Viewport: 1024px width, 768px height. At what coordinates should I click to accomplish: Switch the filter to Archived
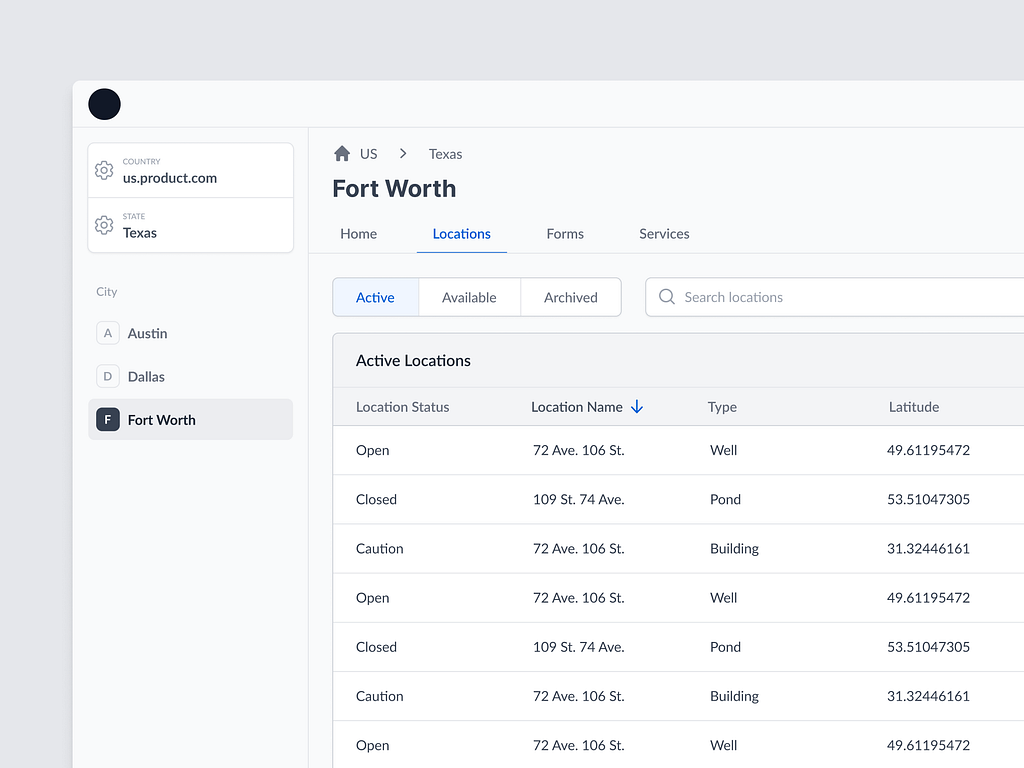pos(570,297)
